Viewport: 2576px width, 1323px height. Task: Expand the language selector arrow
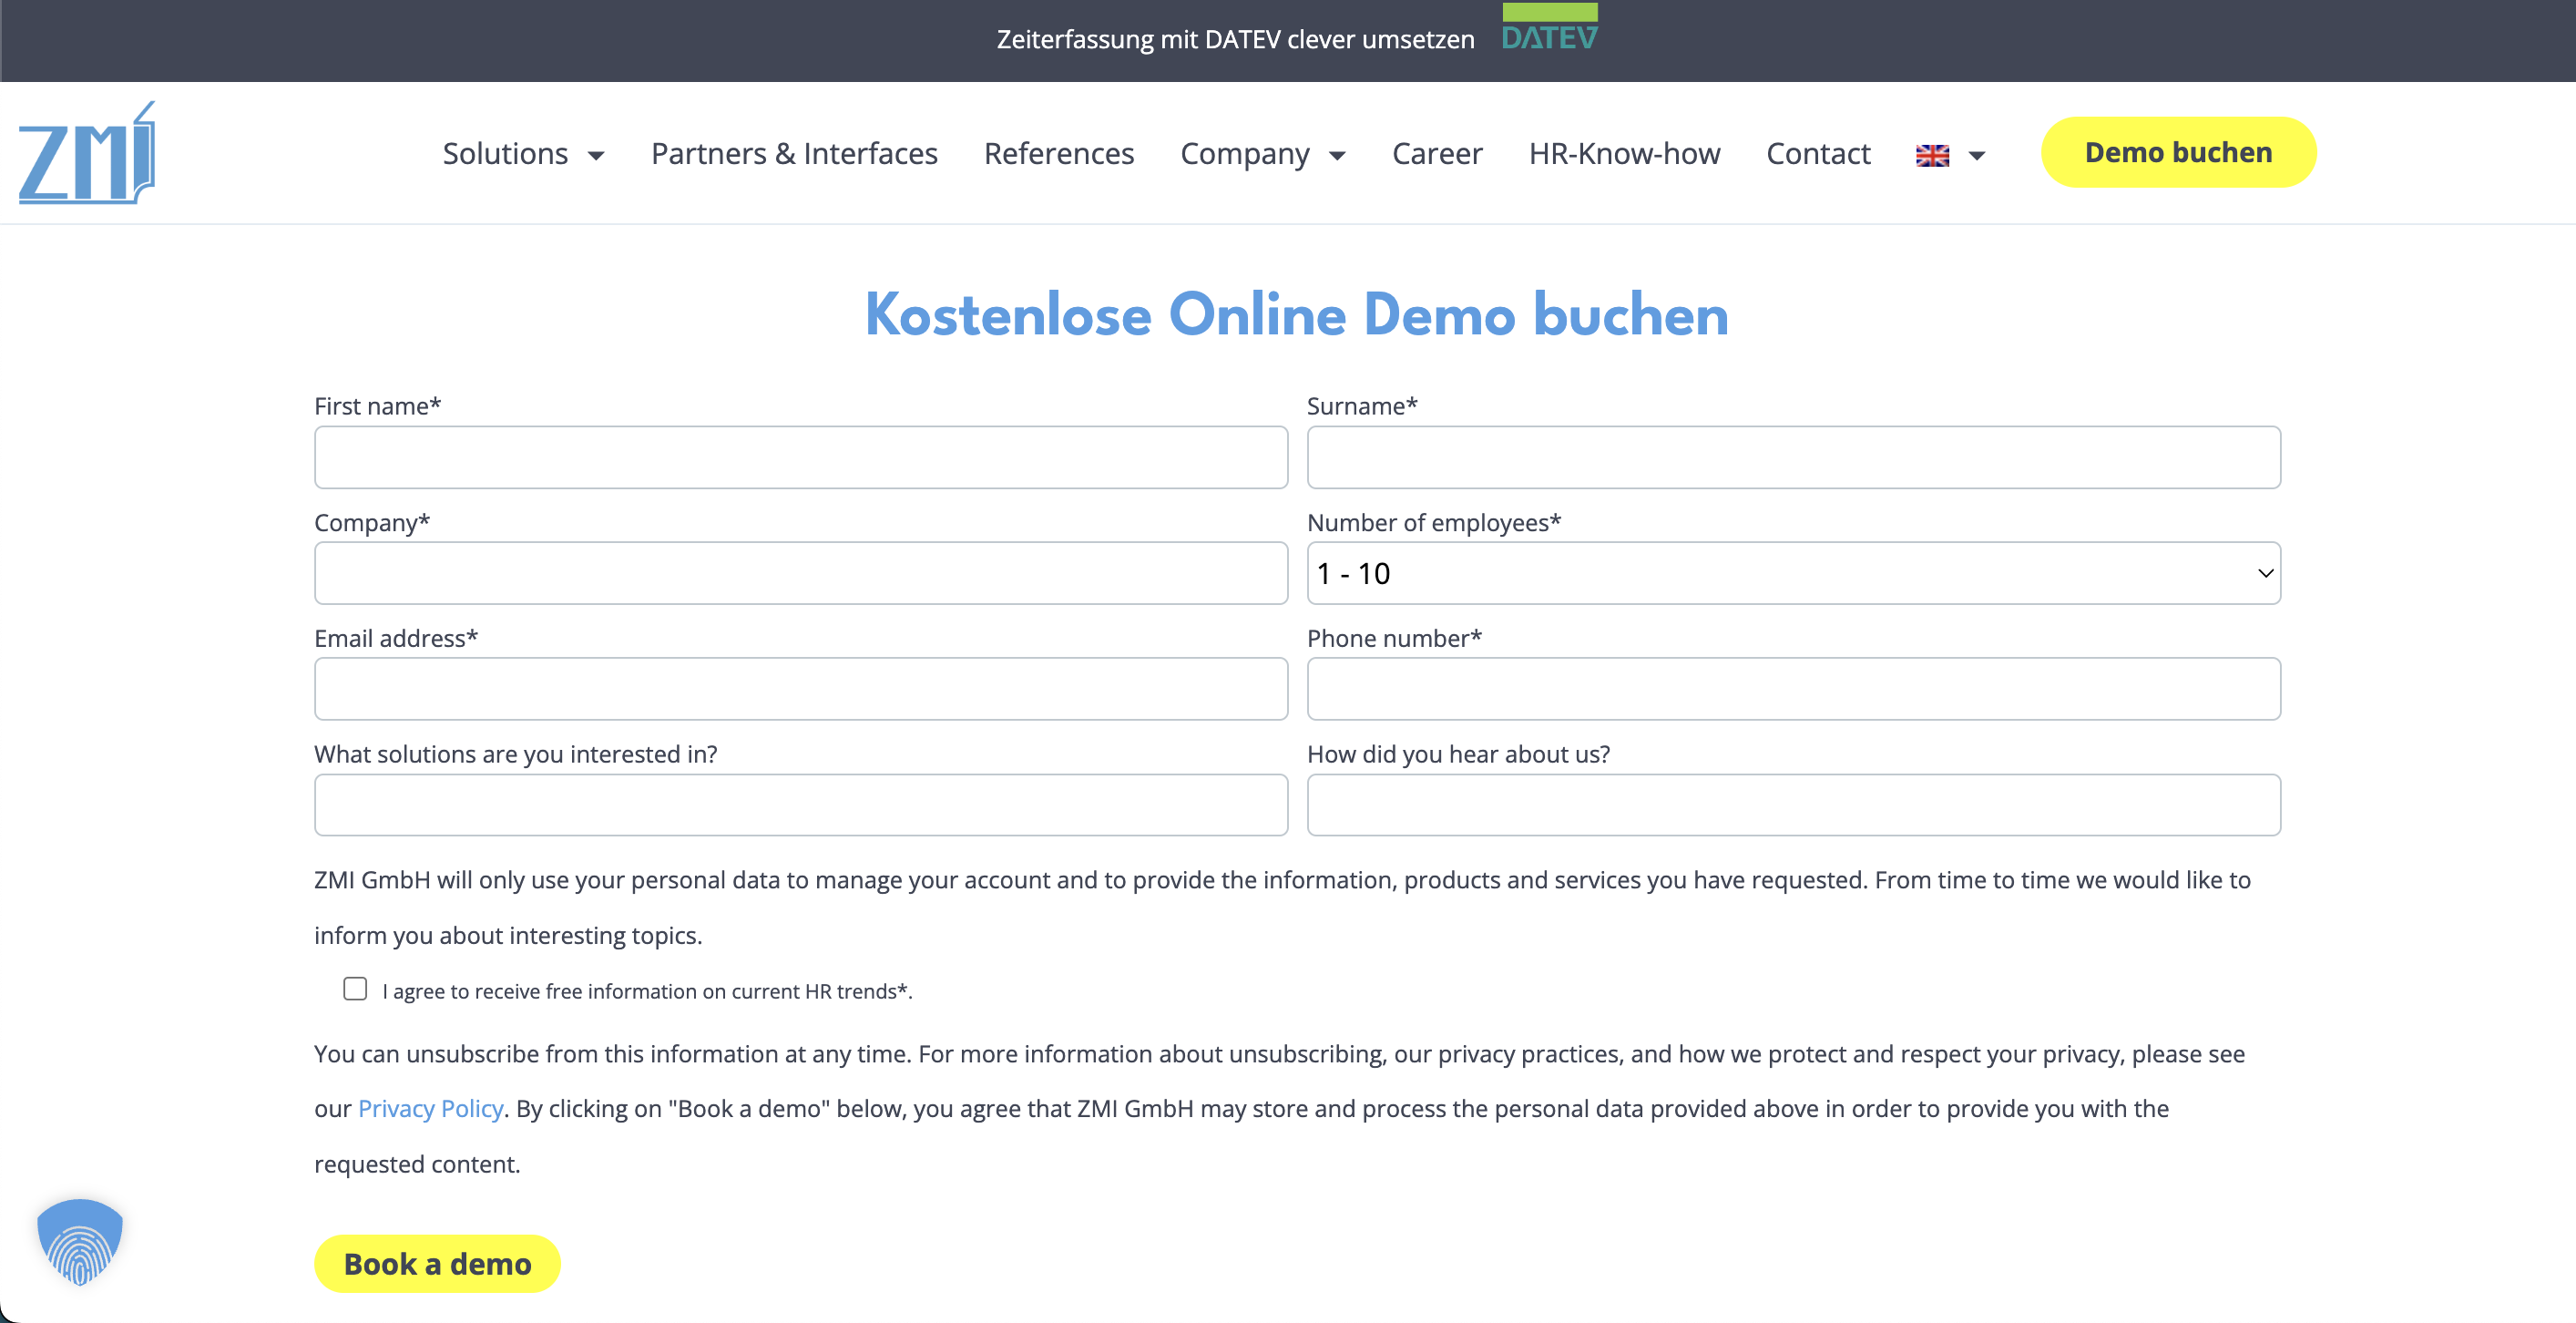pyautogui.click(x=1977, y=155)
